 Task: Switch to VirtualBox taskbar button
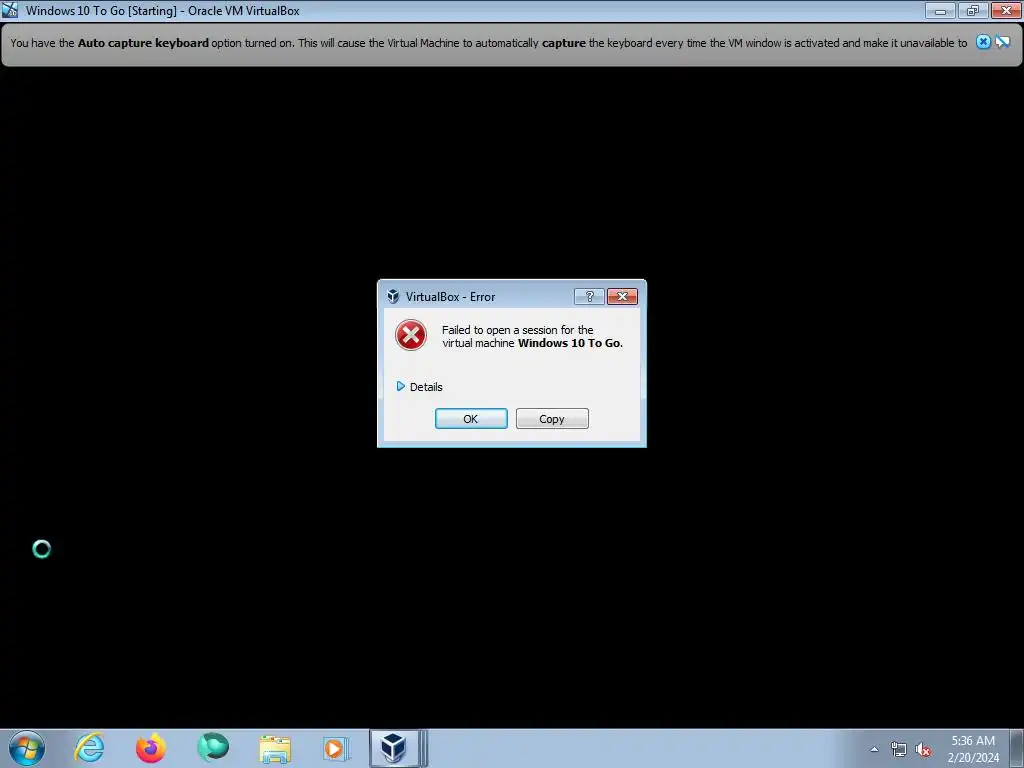pyautogui.click(x=394, y=748)
